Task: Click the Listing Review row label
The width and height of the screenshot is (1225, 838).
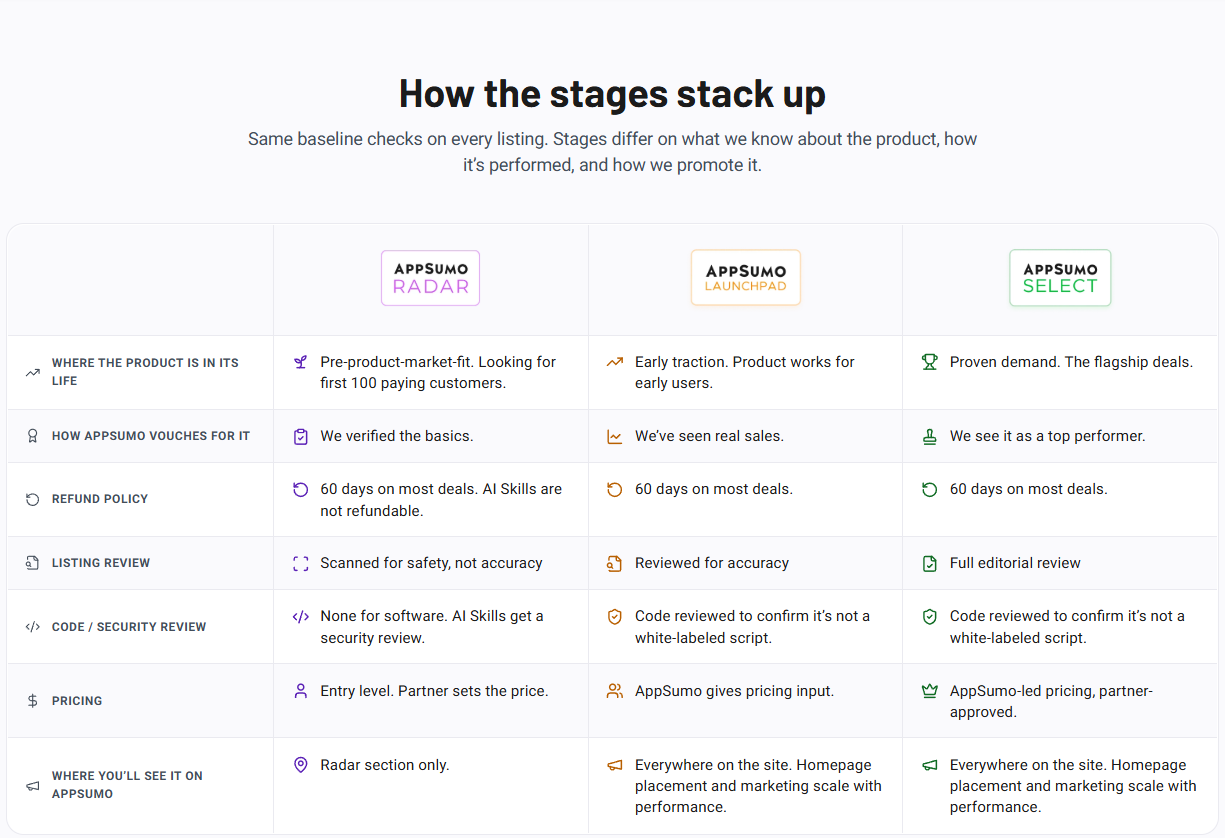Action: pos(101,563)
